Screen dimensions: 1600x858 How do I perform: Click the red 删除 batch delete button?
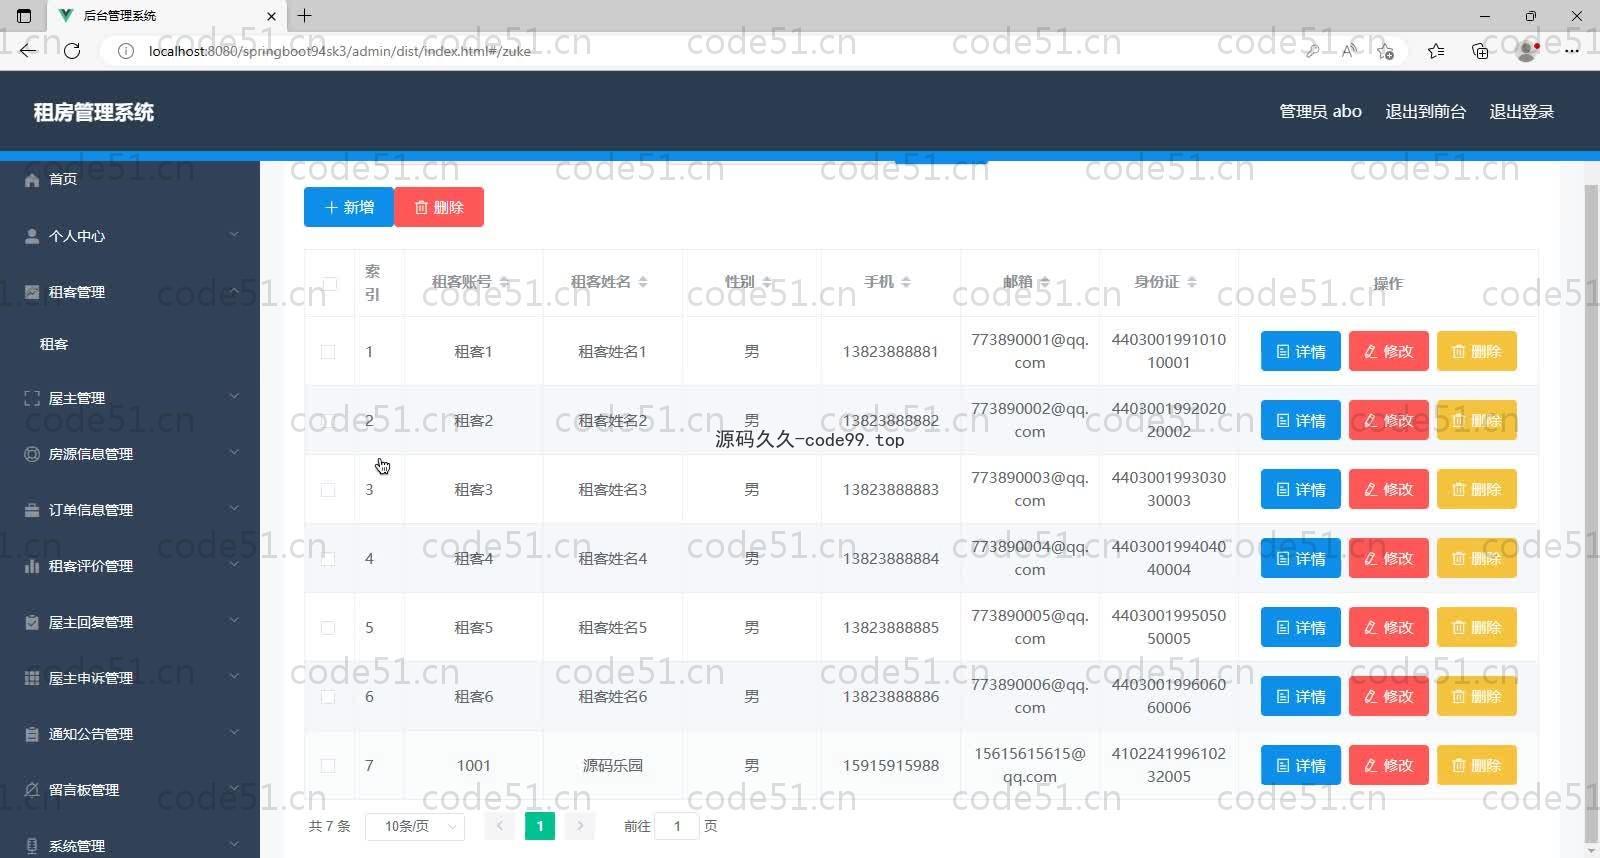[439, 207]
